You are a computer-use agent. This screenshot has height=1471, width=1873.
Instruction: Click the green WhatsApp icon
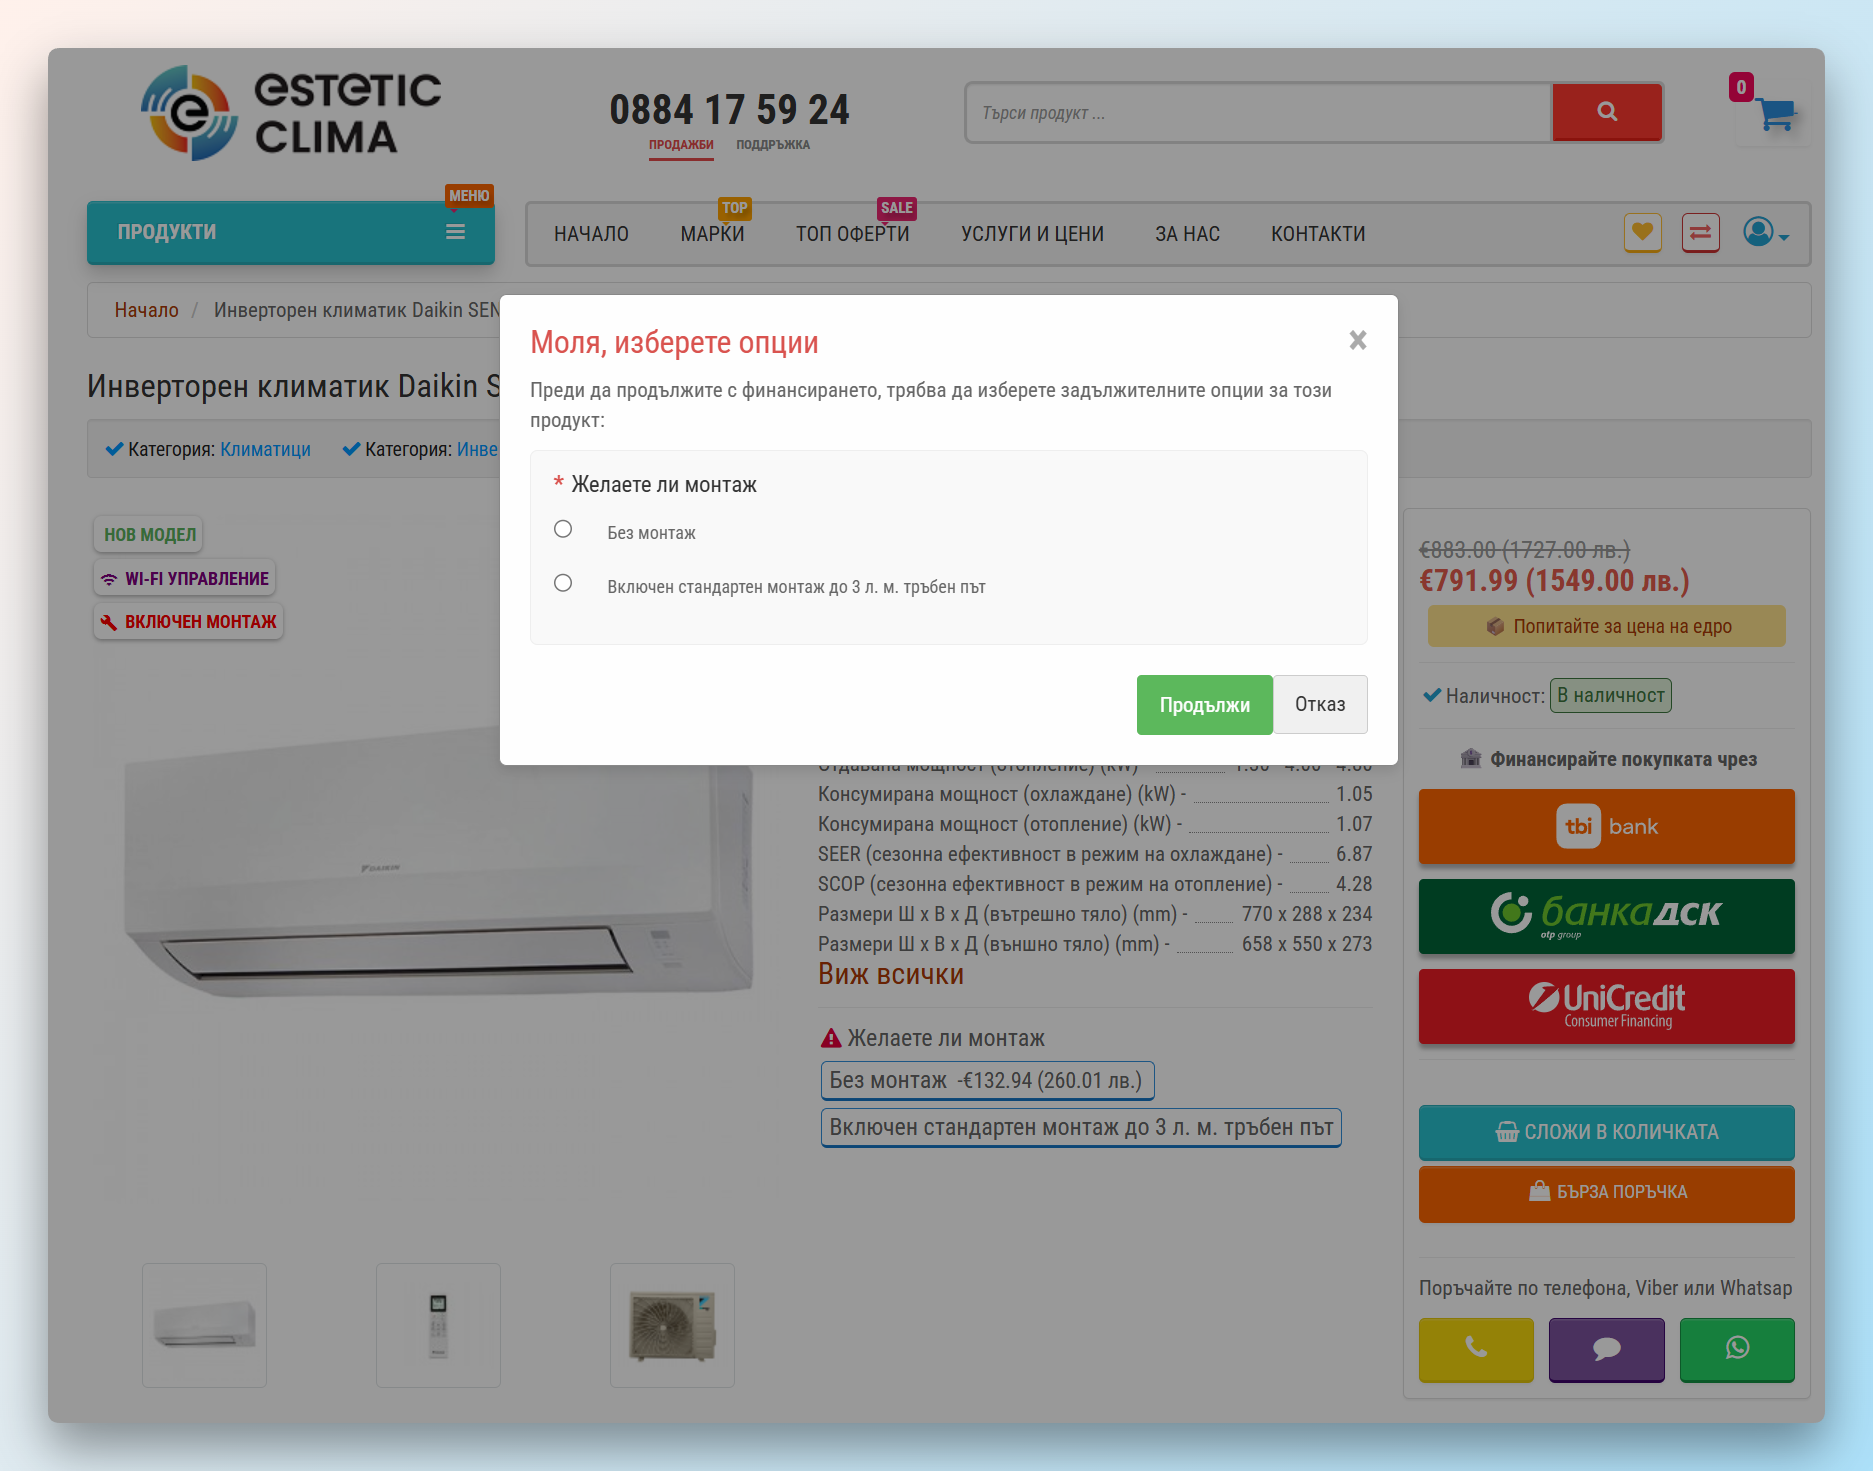(1737, 1348)
